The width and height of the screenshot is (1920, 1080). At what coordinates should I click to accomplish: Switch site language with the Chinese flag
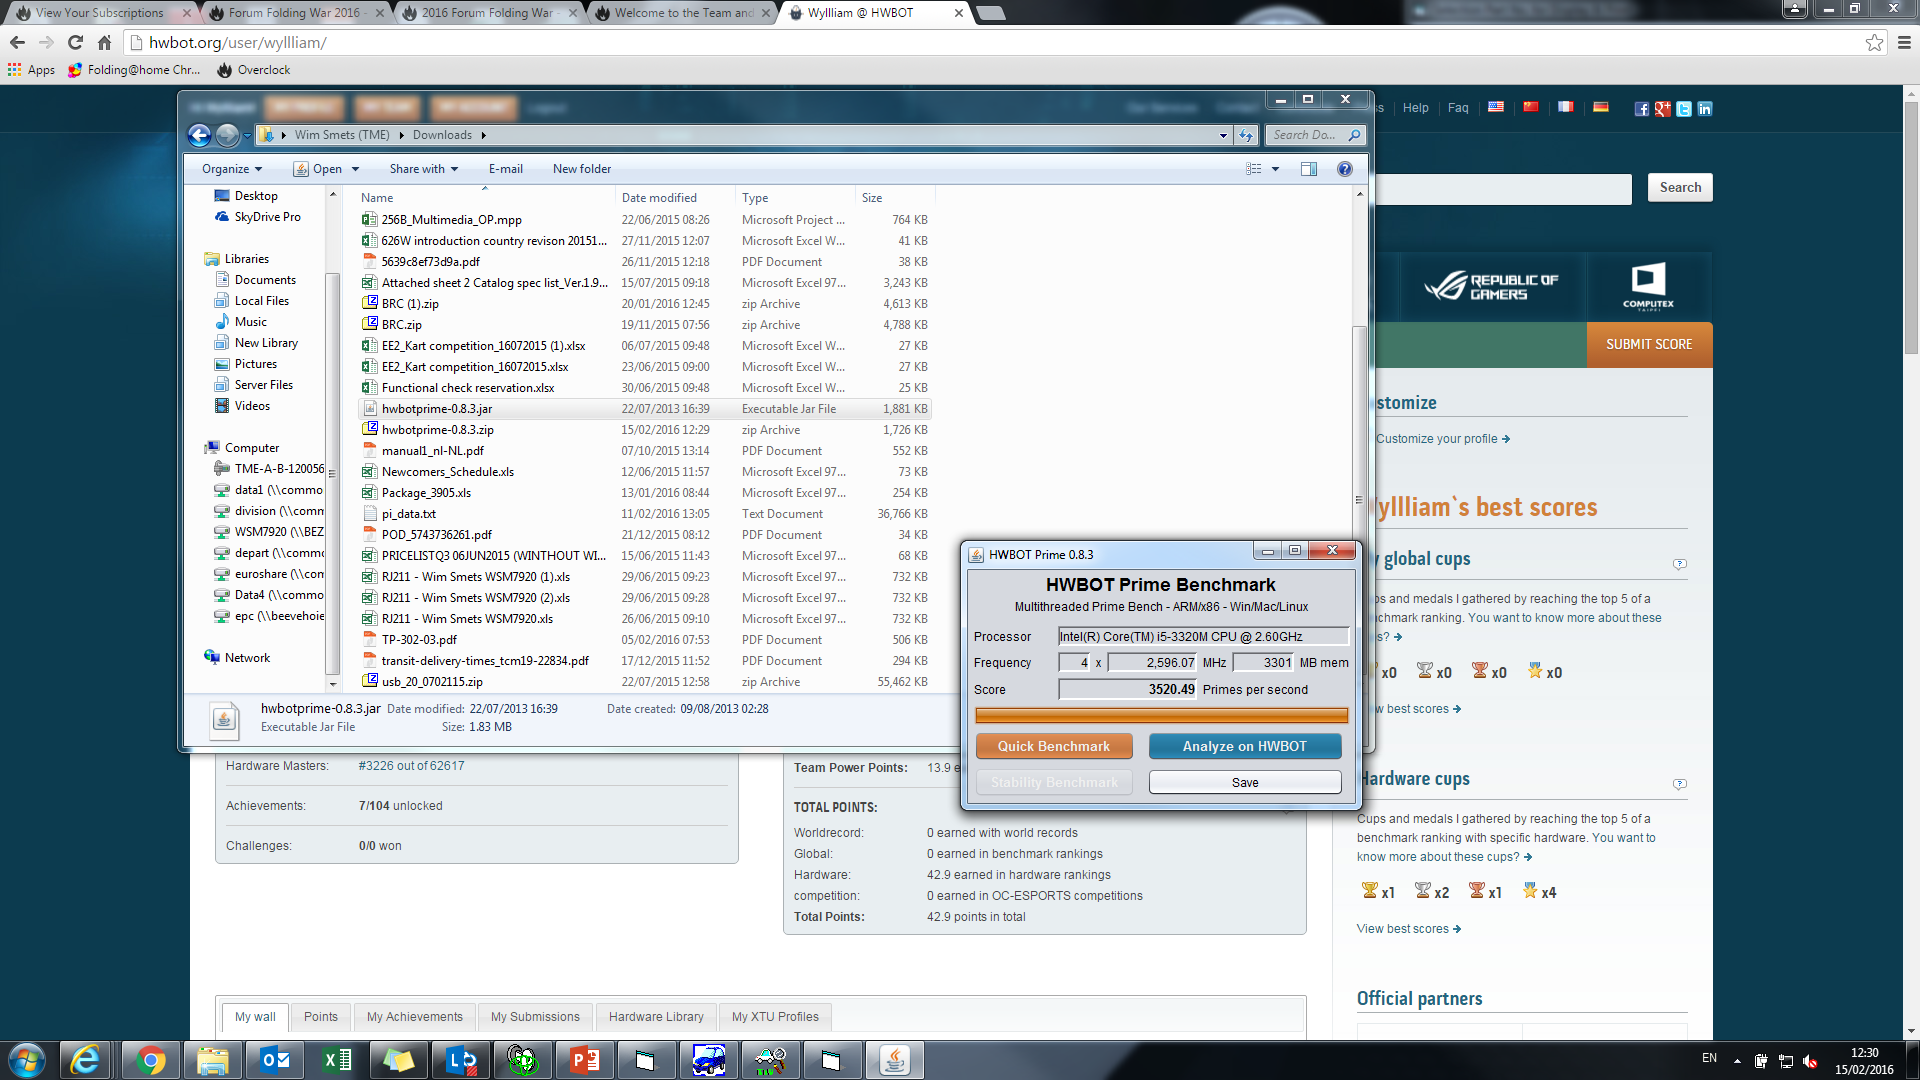tap(1531, 107)
